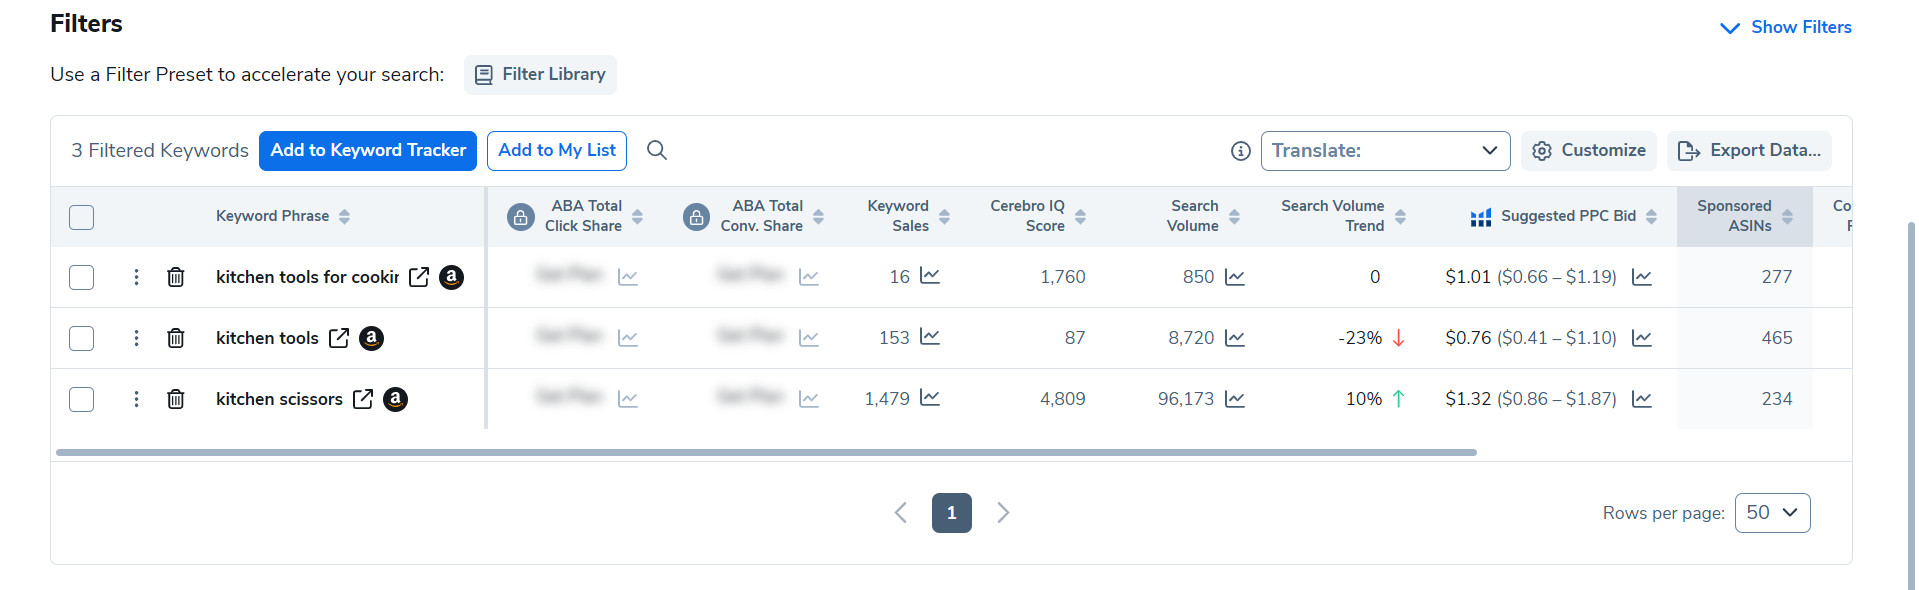Open Amazon search for kitchen scissors
The width and height of the screenshot is (1919, 590).
tap(396, 399)
